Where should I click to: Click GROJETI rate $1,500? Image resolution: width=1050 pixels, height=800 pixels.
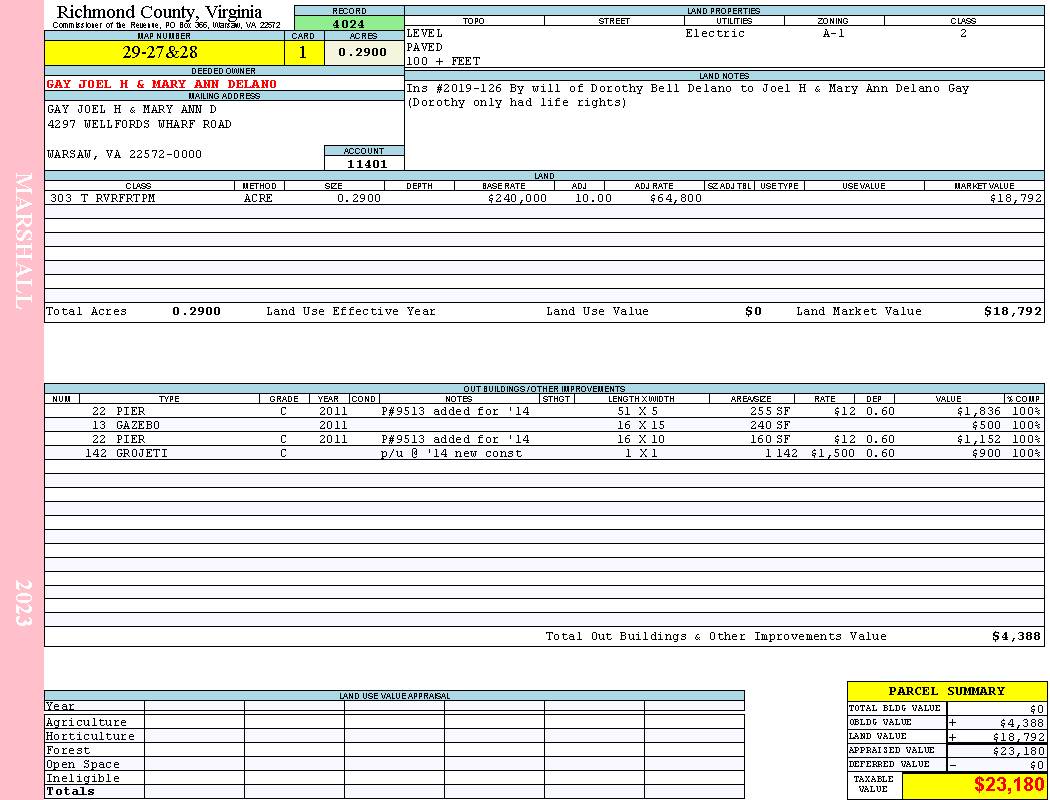[x=833, y=453]
